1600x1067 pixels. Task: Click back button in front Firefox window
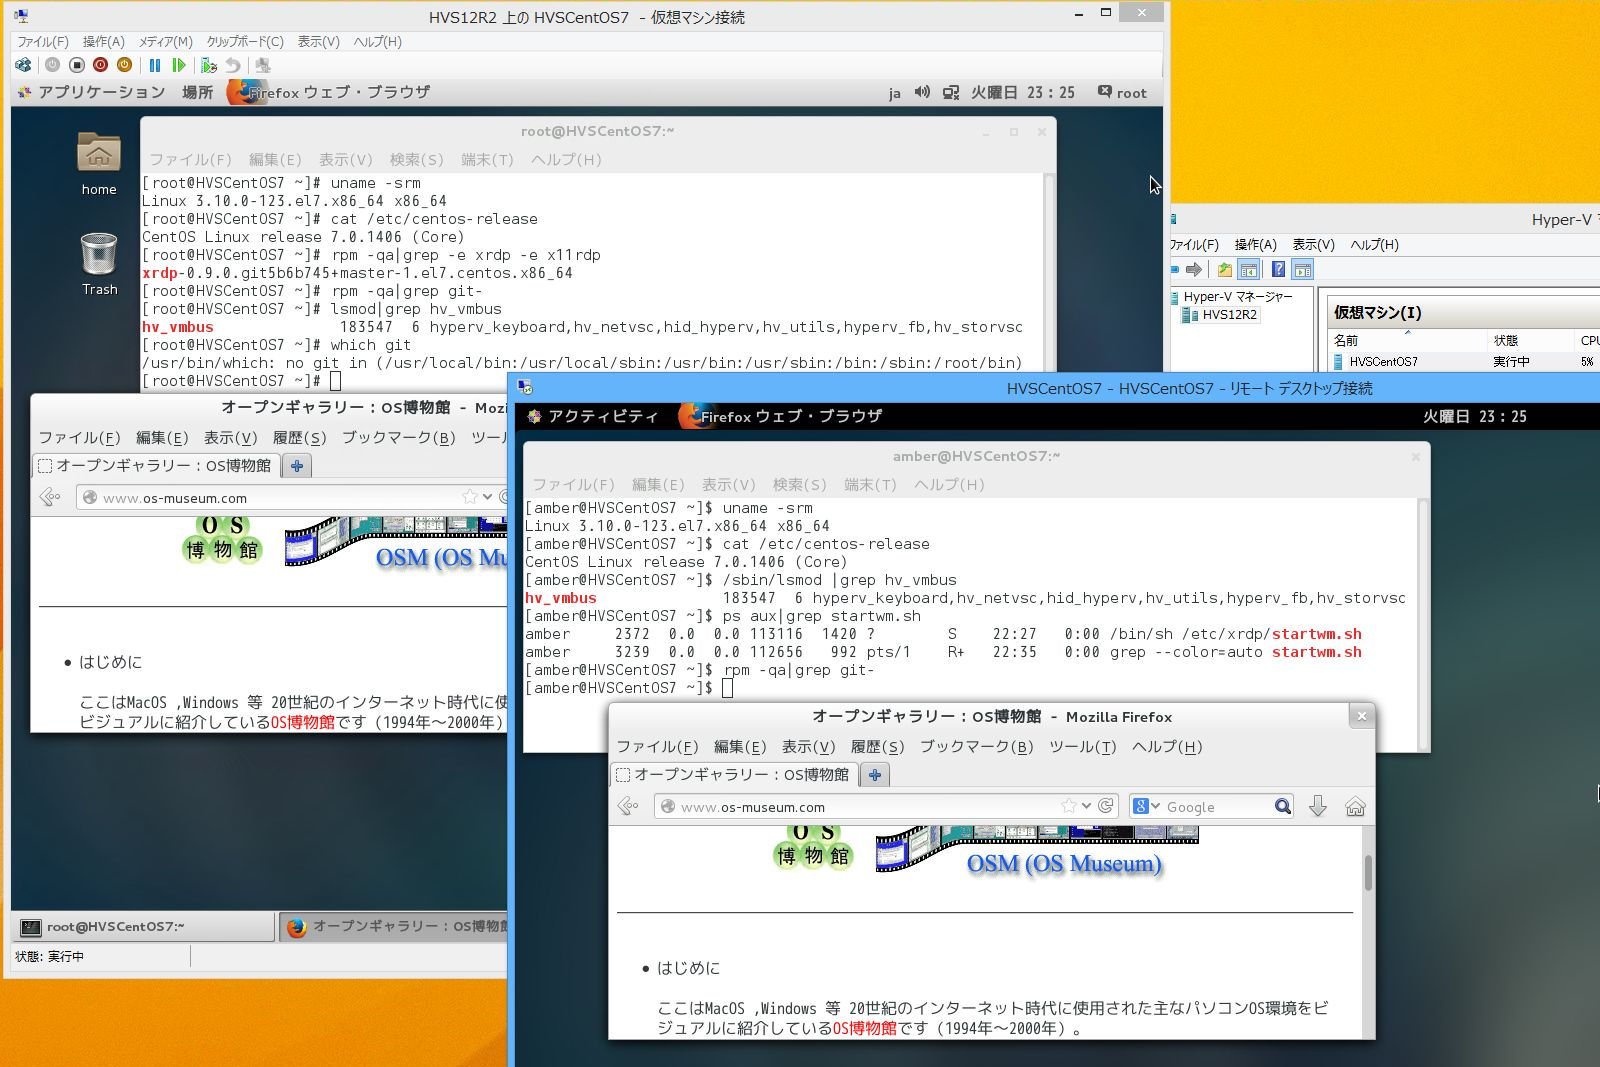coord(628,806)
